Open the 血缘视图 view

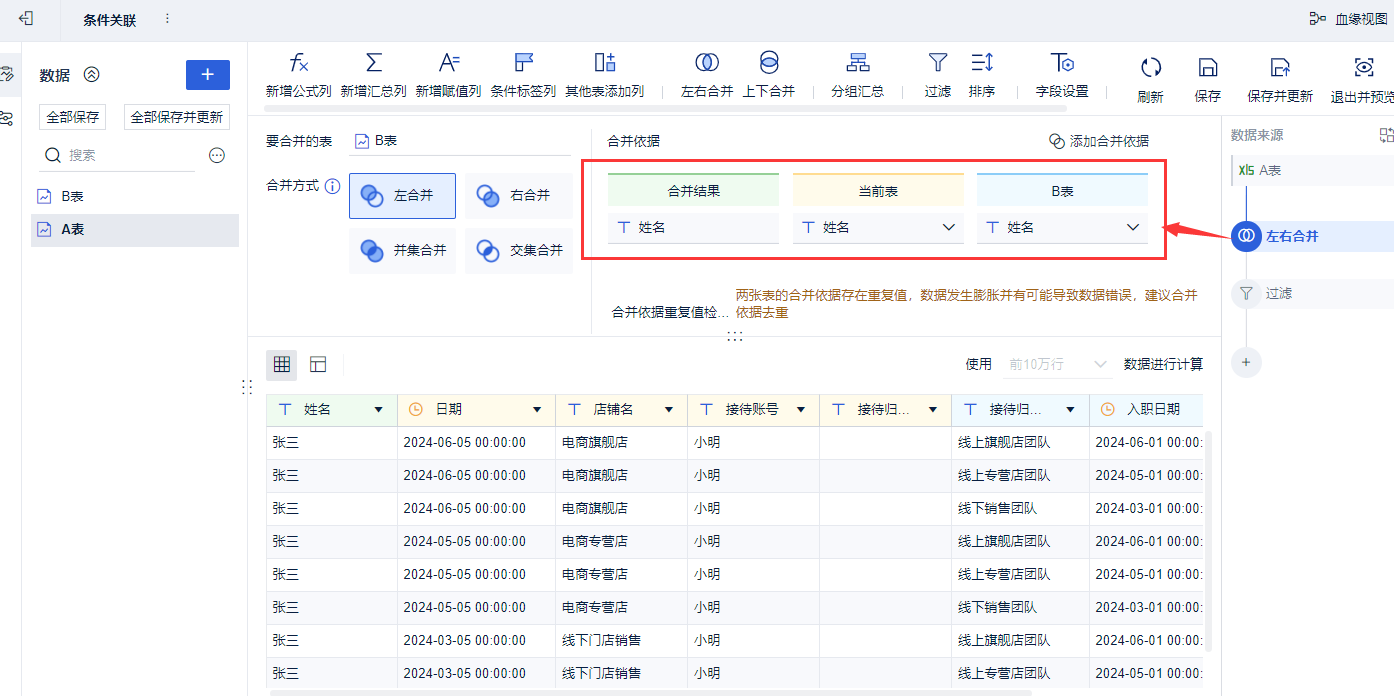tap(1348, 19)
